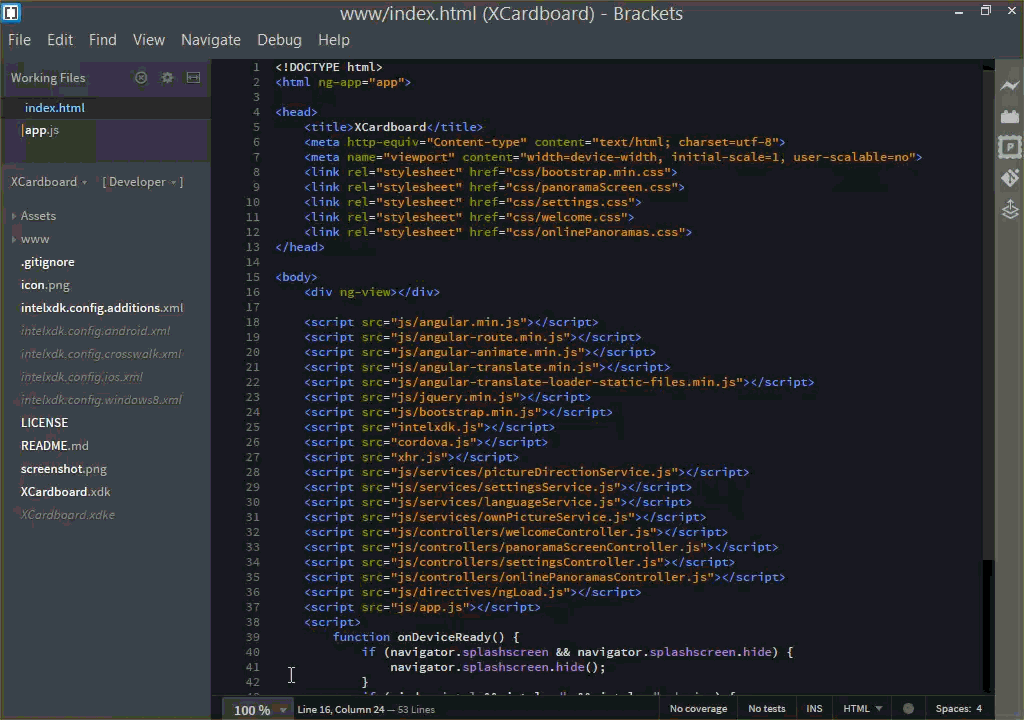The height and width of the screenshot is (720, 1024).
Task: Select index.html in Working Files
Action: point(55,108)
